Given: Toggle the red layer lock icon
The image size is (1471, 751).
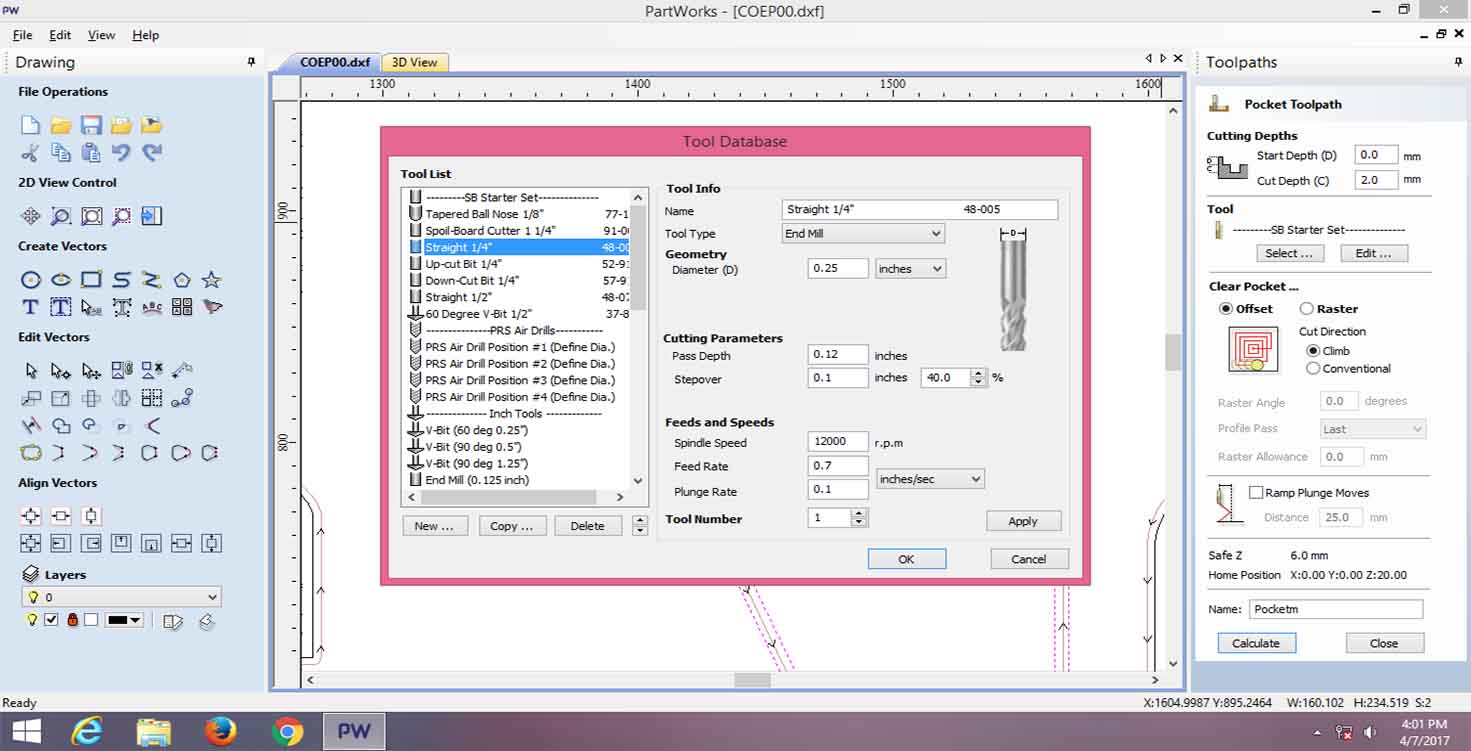Looking at the screenshot, I should (72, 620).
